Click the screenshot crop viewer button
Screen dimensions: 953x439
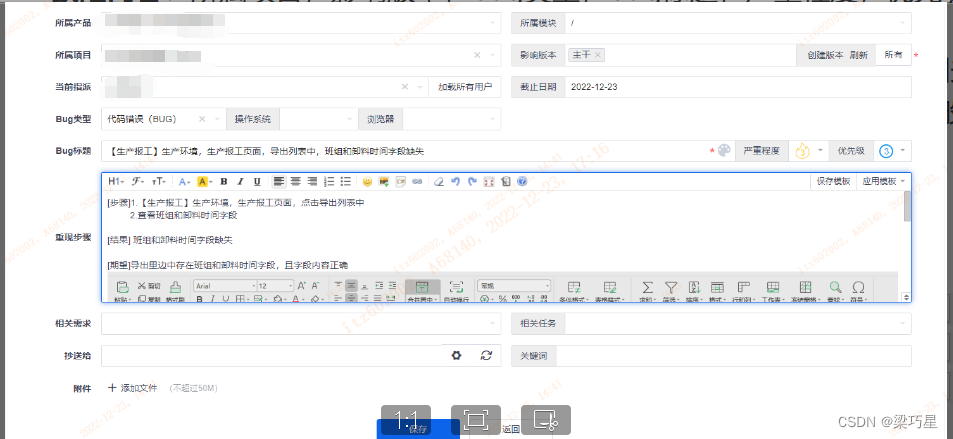click(x=546, y=420)
